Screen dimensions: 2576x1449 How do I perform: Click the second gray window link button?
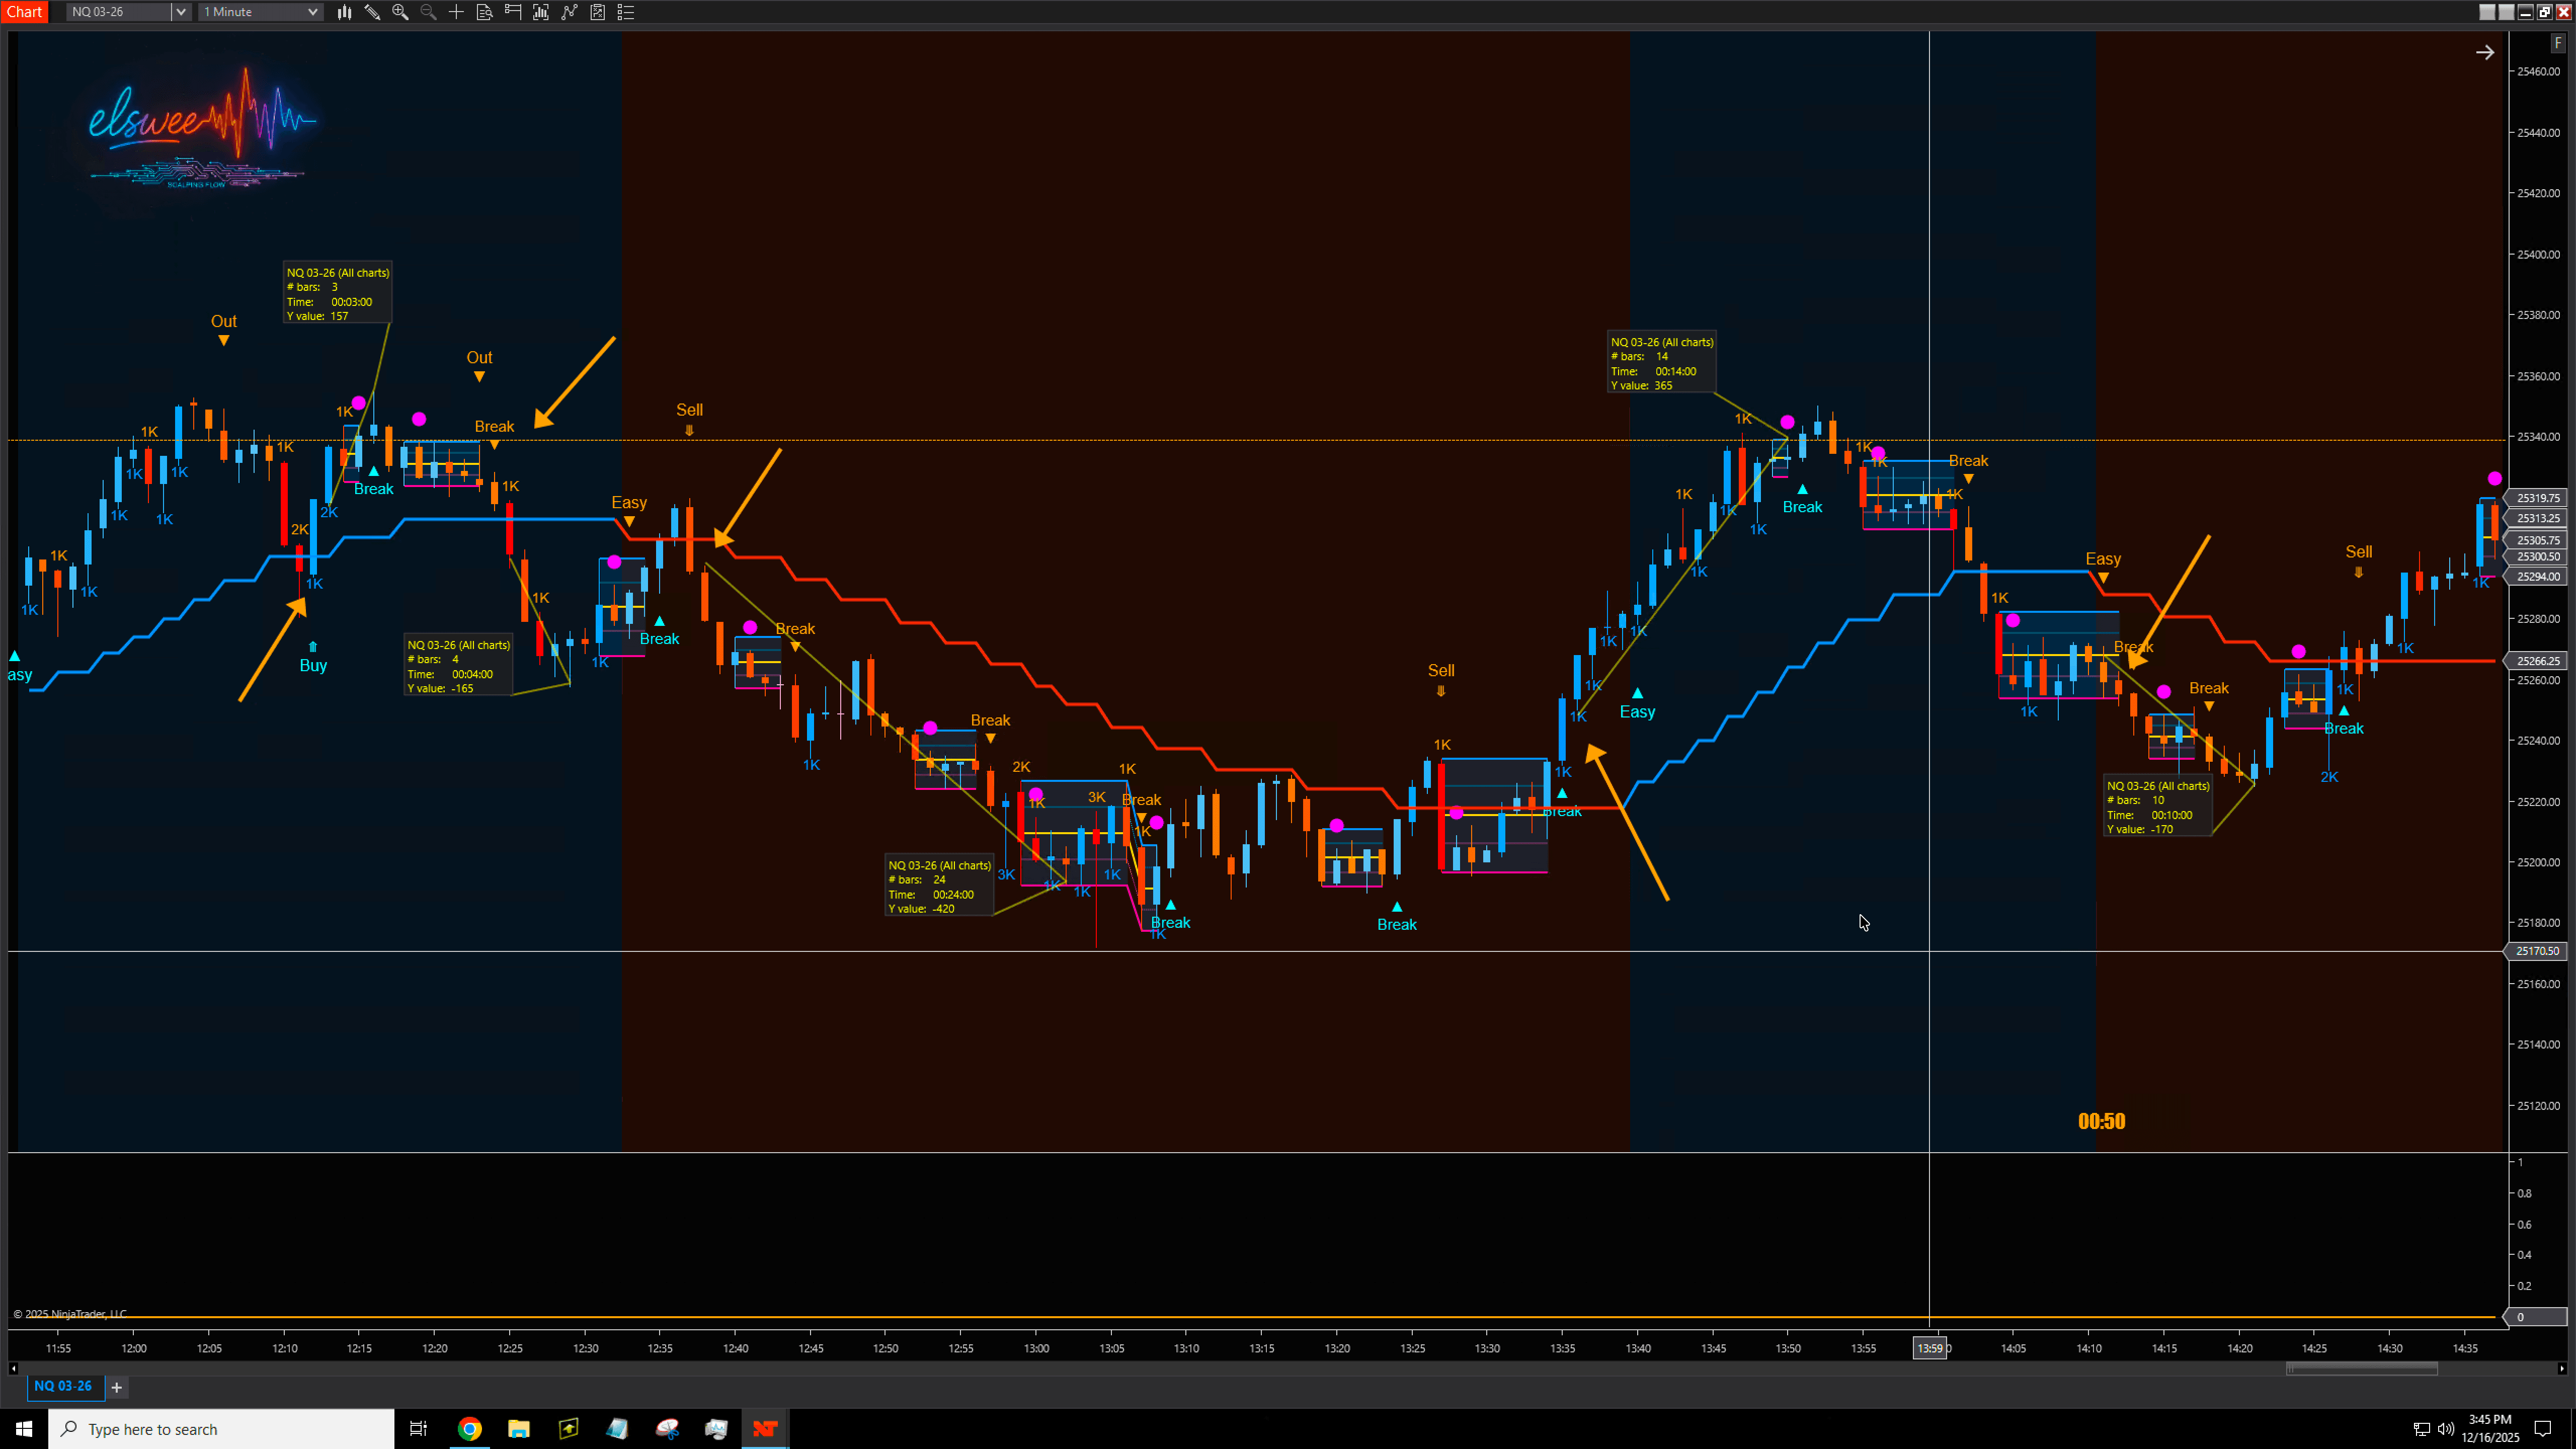[2506, 12]
